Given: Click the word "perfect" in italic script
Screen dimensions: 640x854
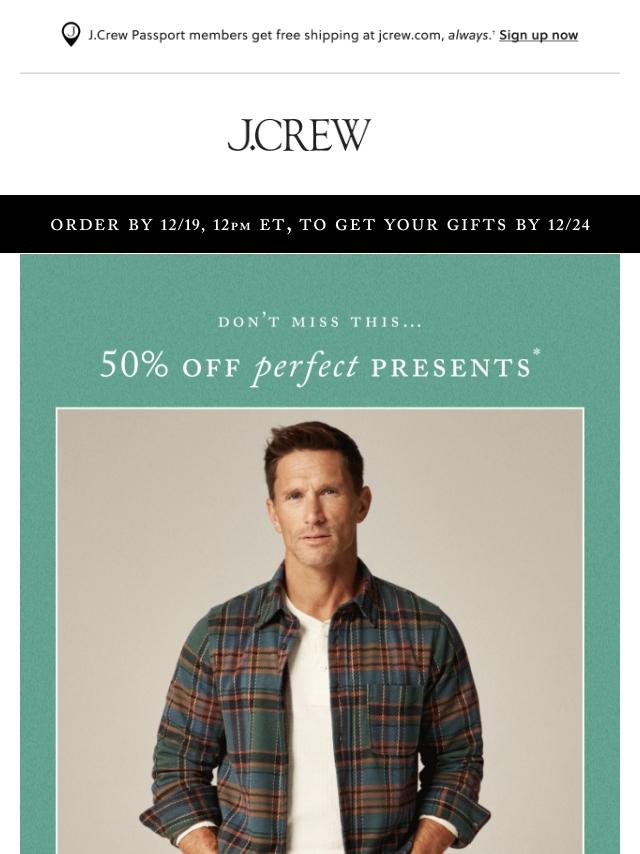Looking at the screenshot, I should [x=306, y=368].
